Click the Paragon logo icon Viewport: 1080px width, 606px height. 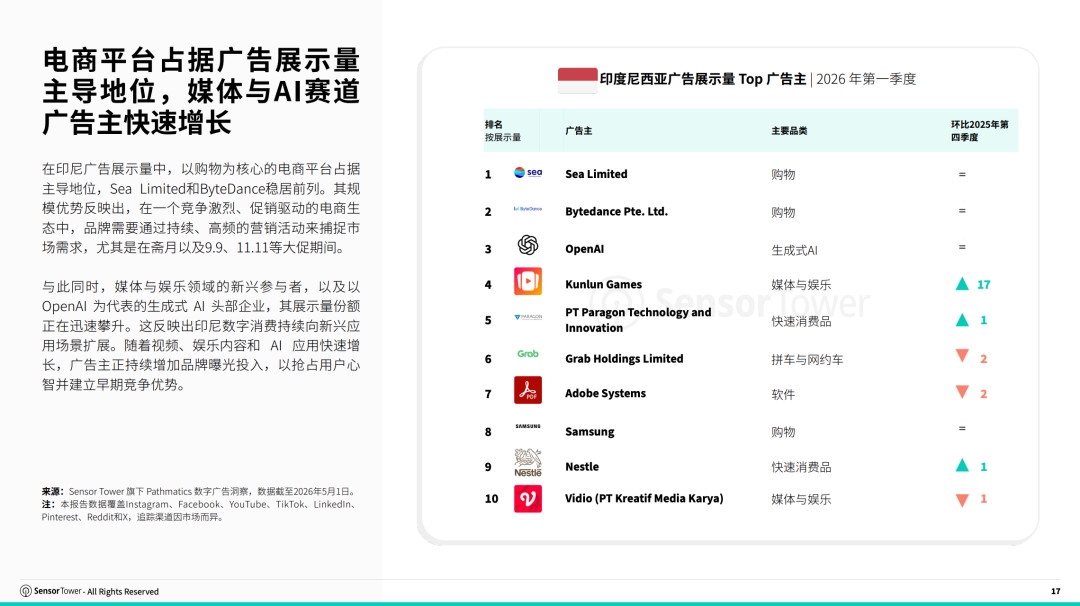[x=528, y=317]
